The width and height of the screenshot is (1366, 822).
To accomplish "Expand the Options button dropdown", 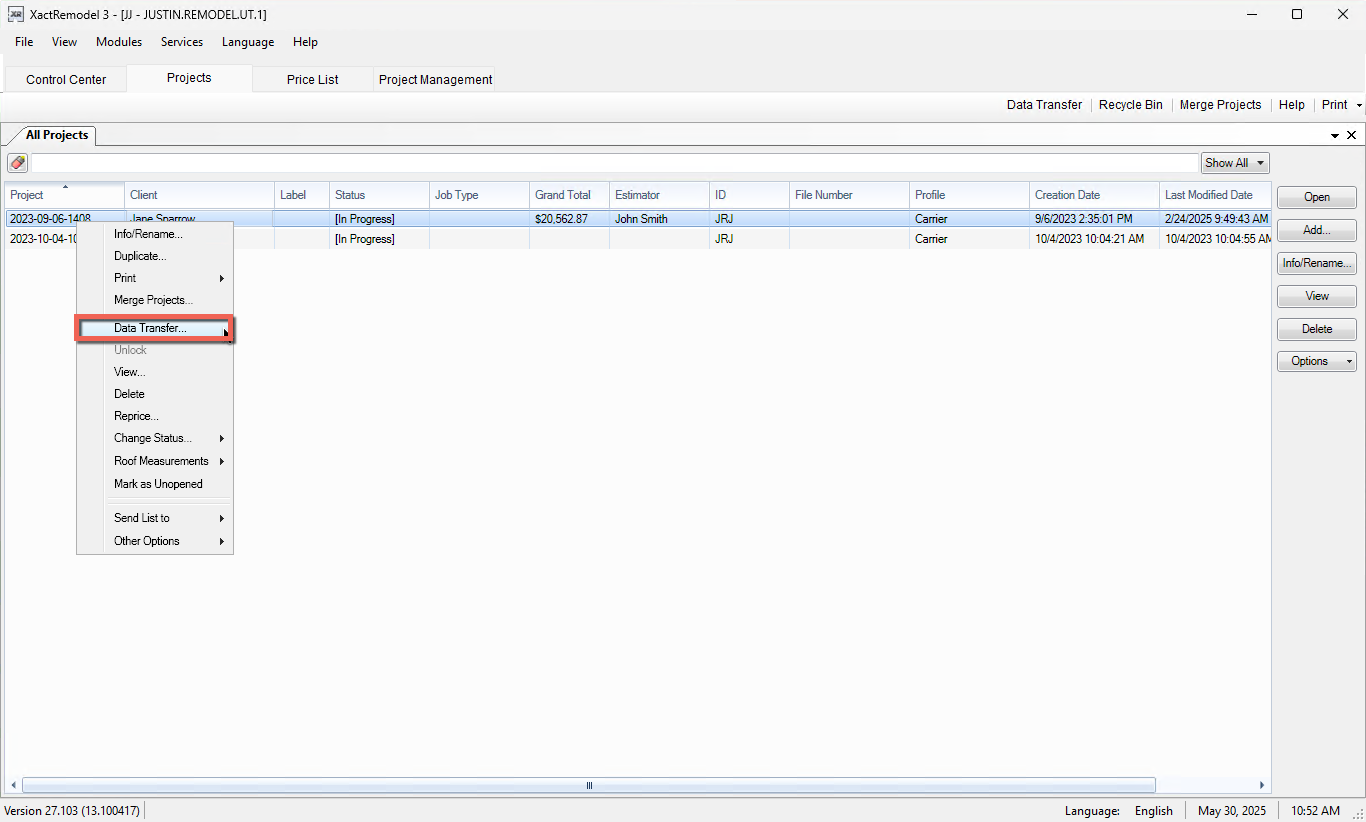I will tap(1350, 361).
